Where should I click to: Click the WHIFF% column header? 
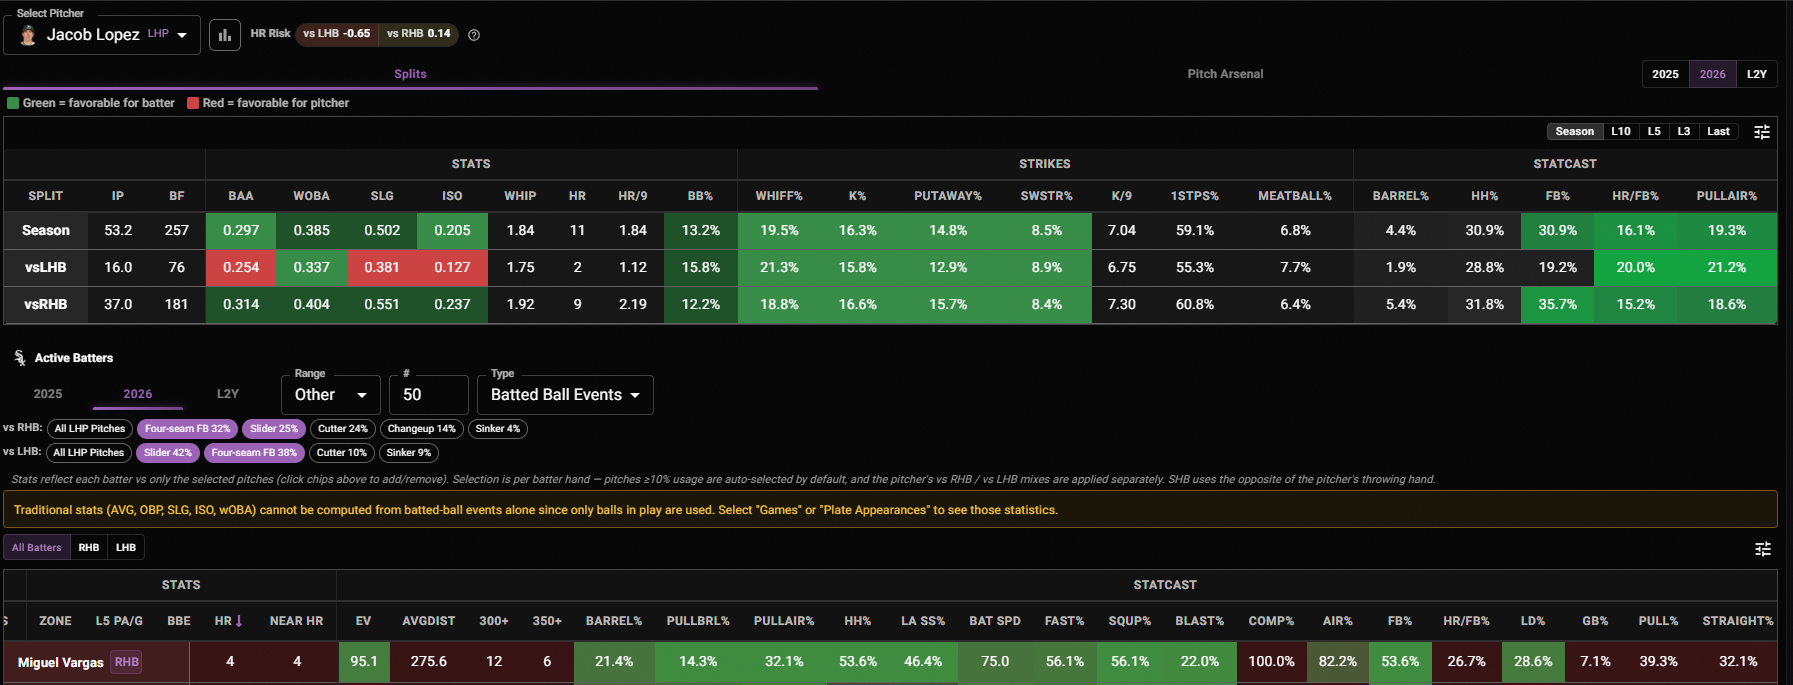pos(779,196)
